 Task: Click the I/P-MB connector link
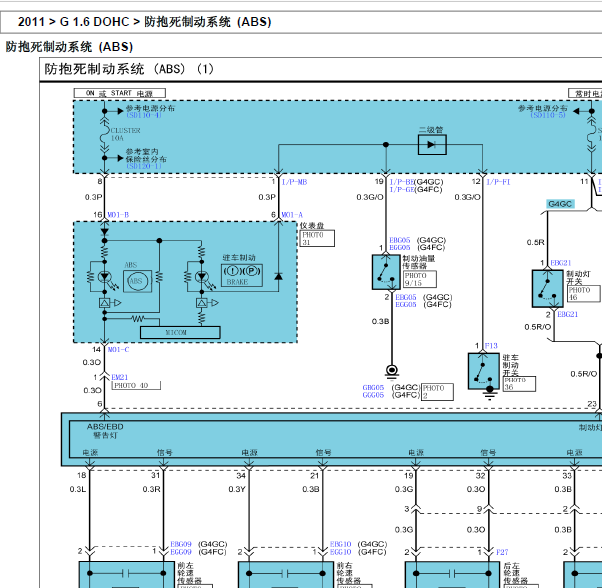(294, 182)
